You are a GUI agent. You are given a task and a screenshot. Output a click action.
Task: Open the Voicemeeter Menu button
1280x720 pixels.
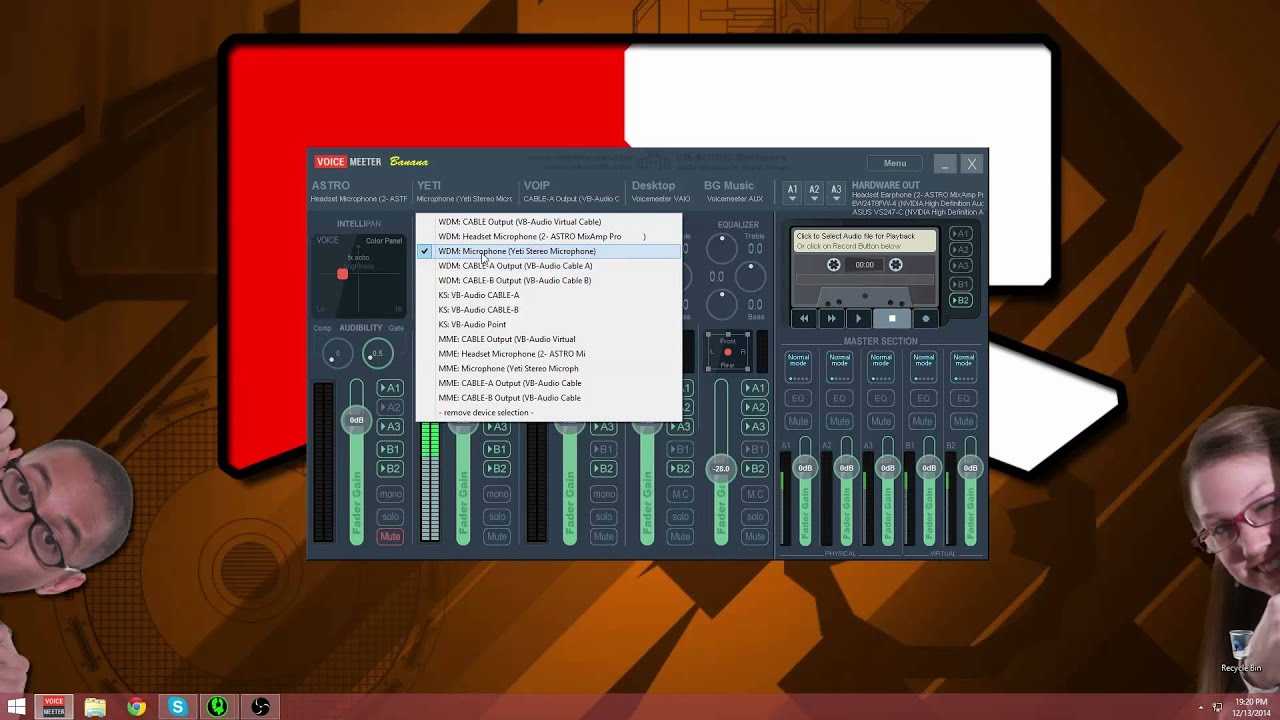[895, 163]
